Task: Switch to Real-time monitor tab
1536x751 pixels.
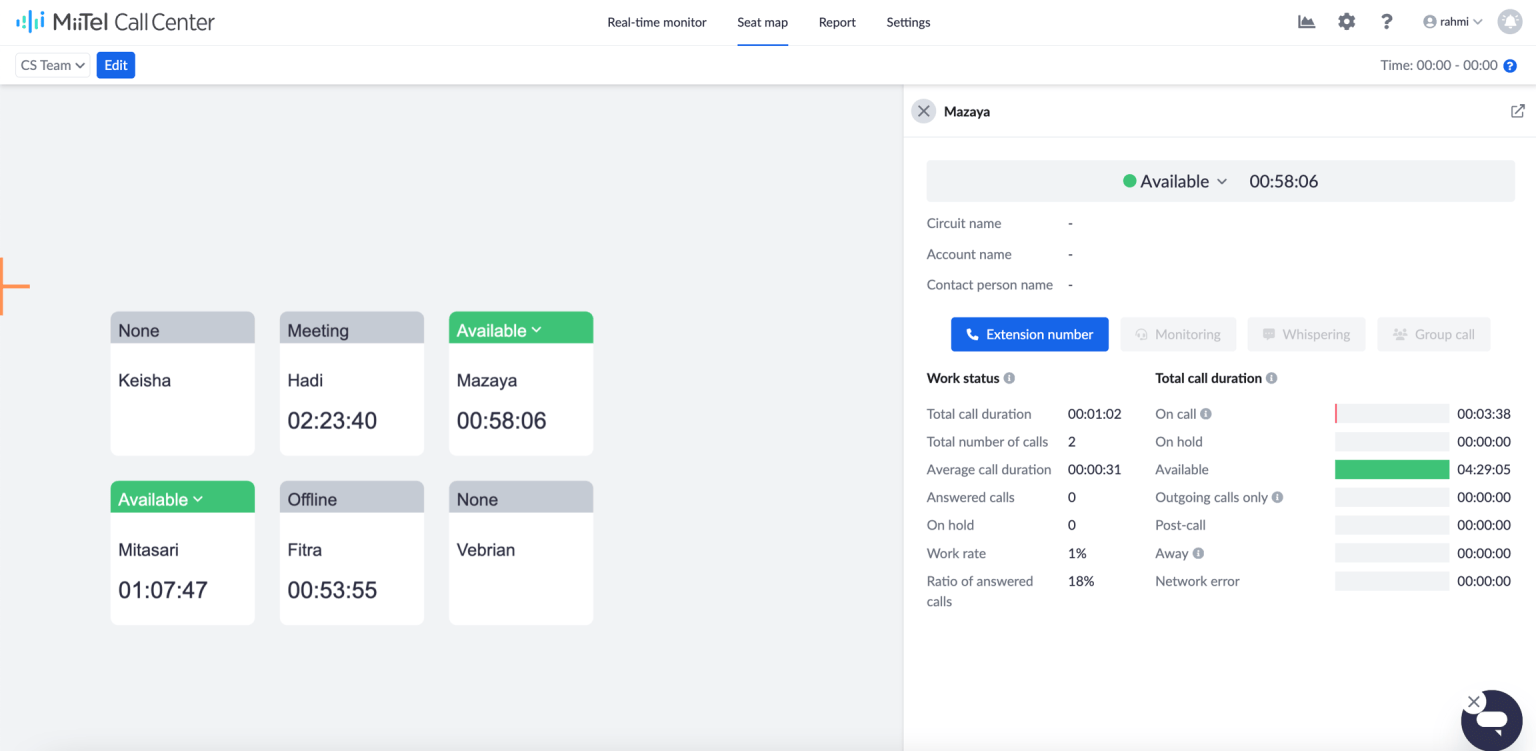Action: [657, 22]
